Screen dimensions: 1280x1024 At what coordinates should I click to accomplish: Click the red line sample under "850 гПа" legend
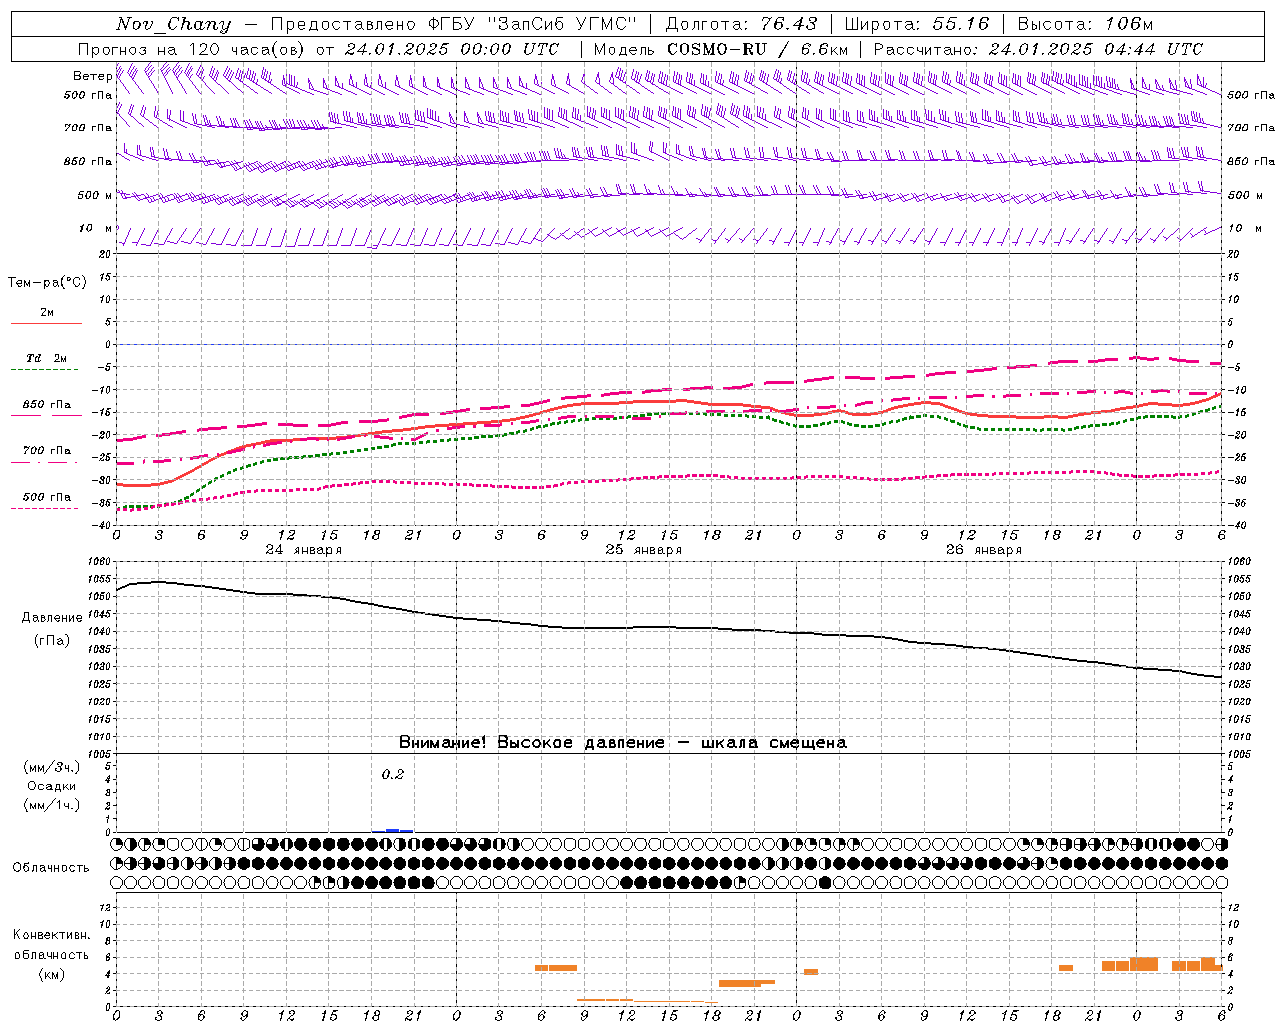pos(46,416)
